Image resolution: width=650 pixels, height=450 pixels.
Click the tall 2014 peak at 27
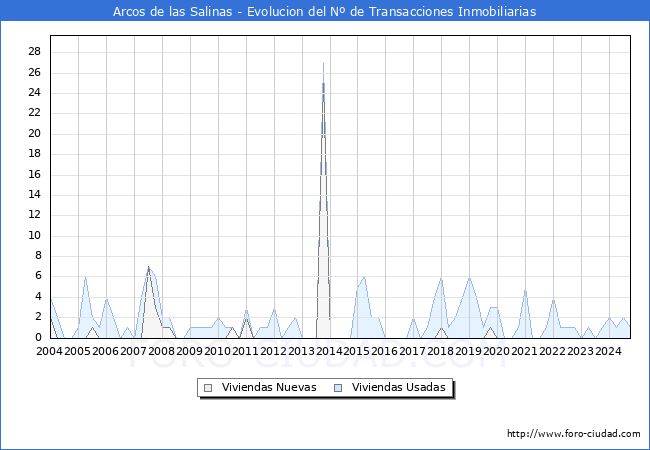tap(323, 64)
